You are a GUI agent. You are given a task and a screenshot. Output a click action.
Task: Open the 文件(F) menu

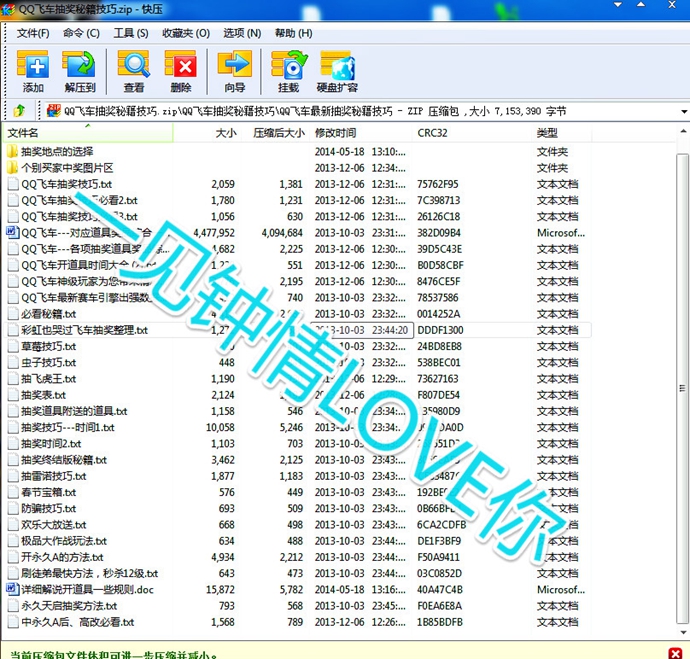[33, 33]
